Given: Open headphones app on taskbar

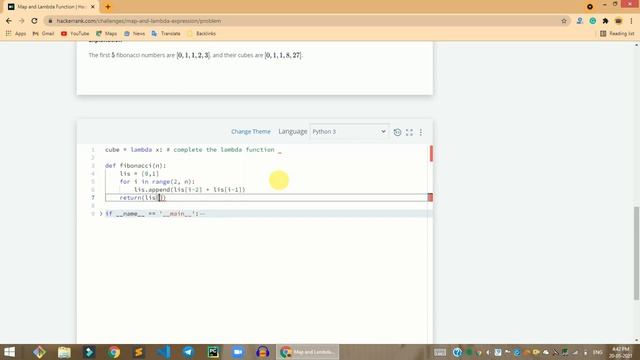Looking at the screenshot, I should pos(263,352).
